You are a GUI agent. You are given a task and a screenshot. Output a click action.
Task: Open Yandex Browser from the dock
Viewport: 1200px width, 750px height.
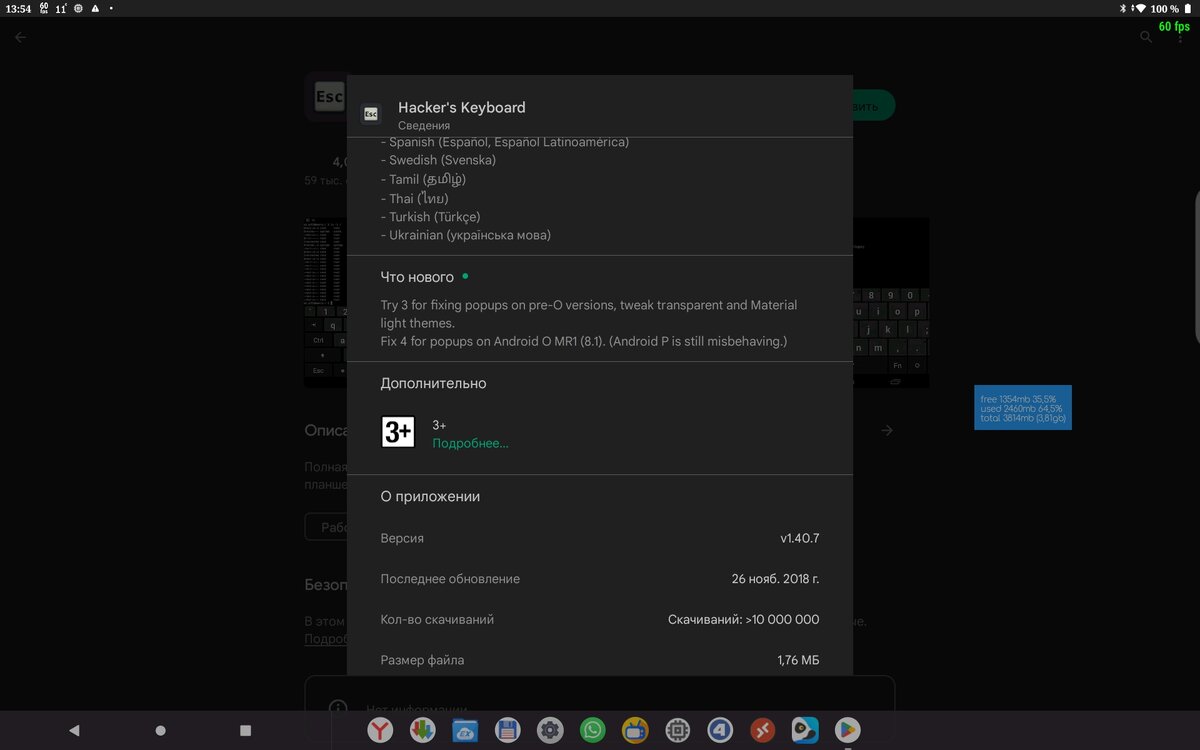tap(380, 730)
